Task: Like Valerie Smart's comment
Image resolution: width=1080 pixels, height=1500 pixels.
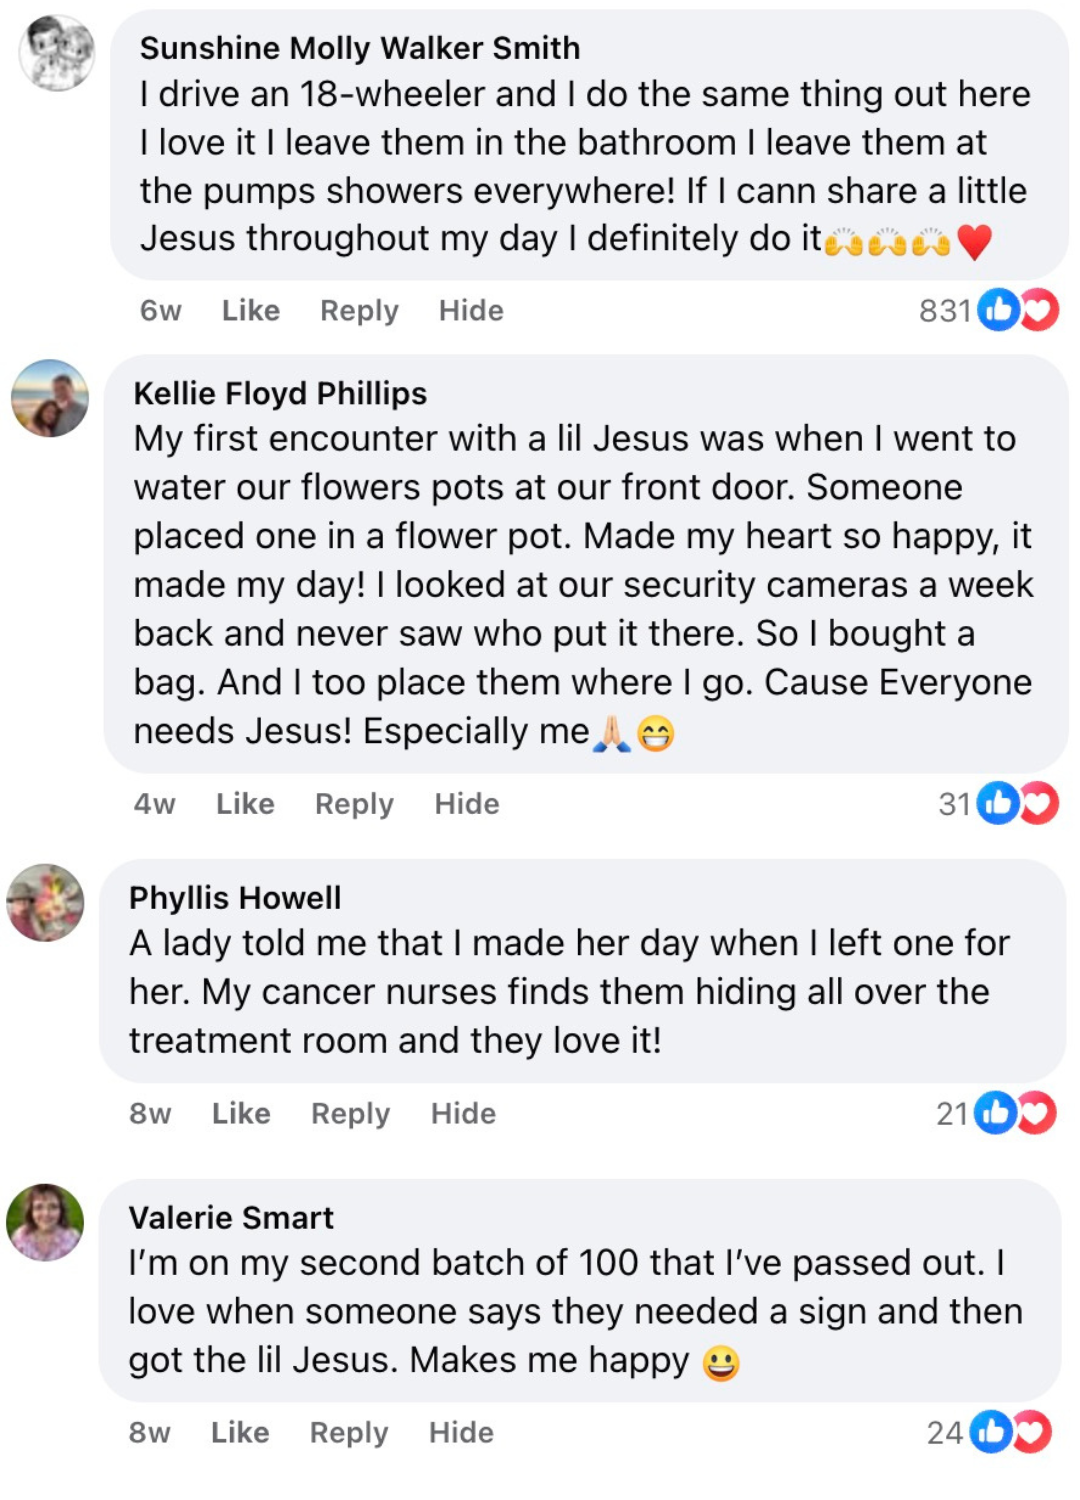Action: (240, 1432)
